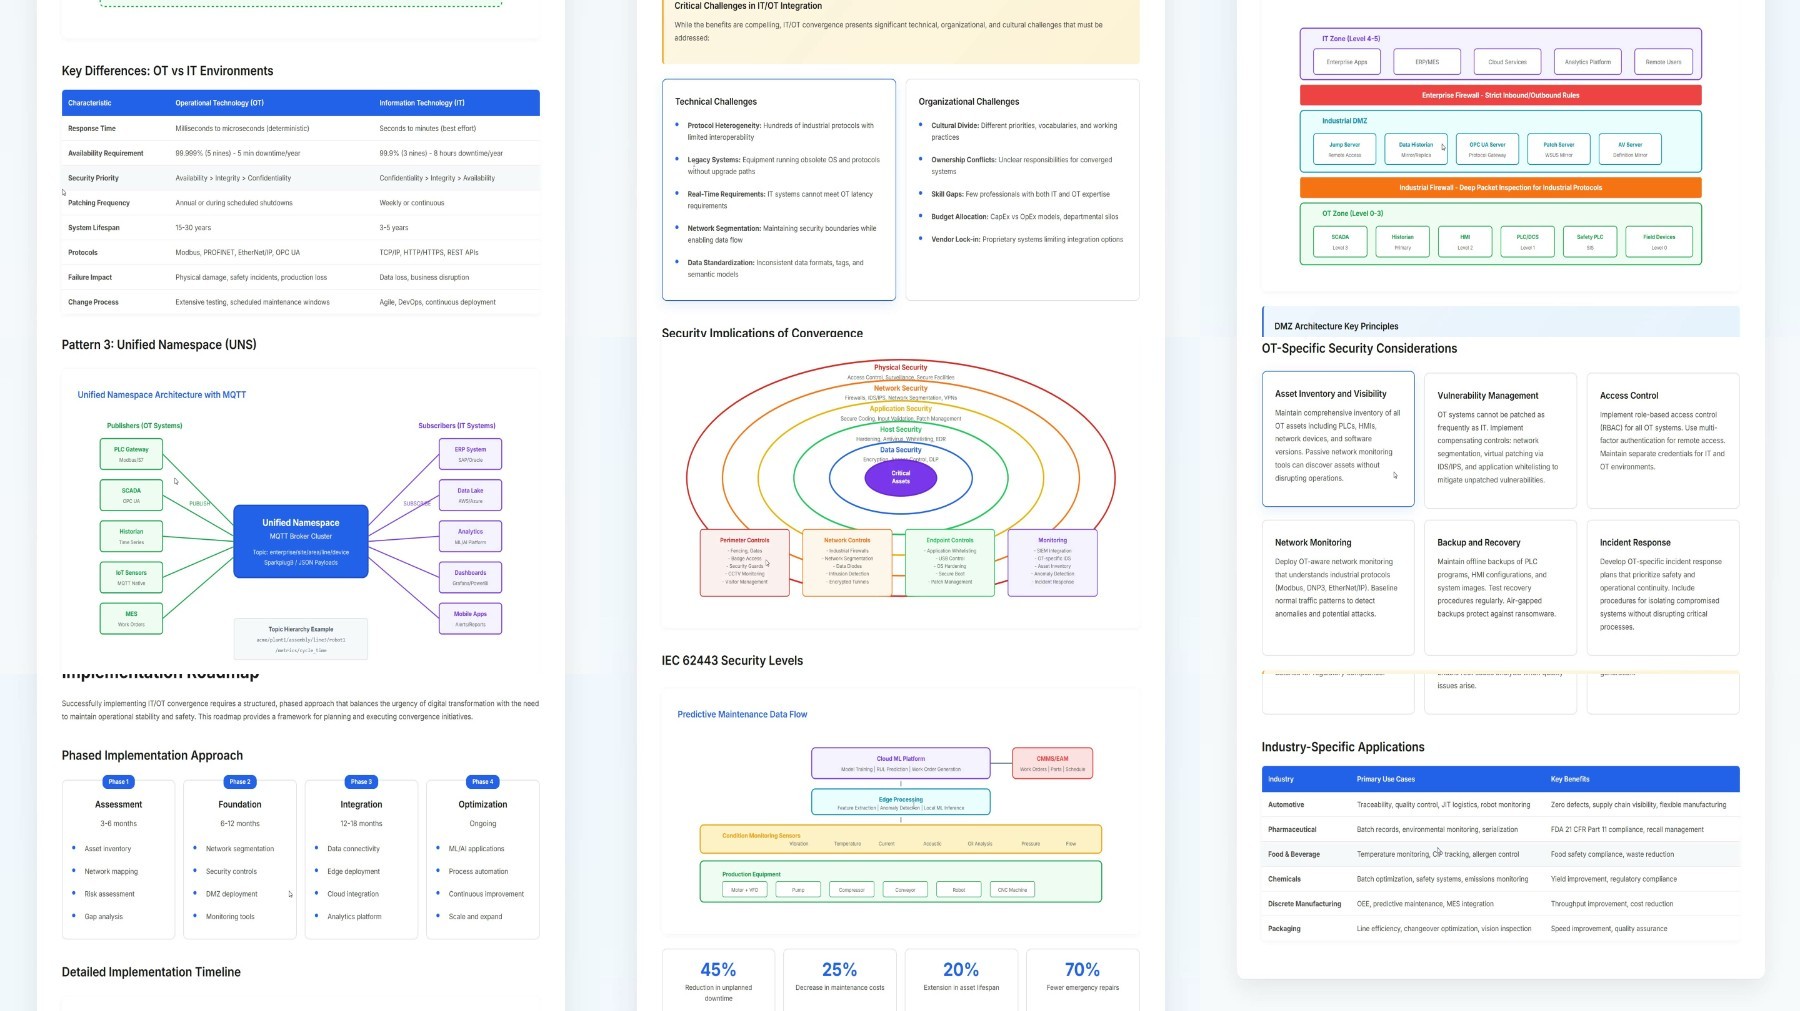Click the Detailed Implementation Timeline heading

point(151,972)
